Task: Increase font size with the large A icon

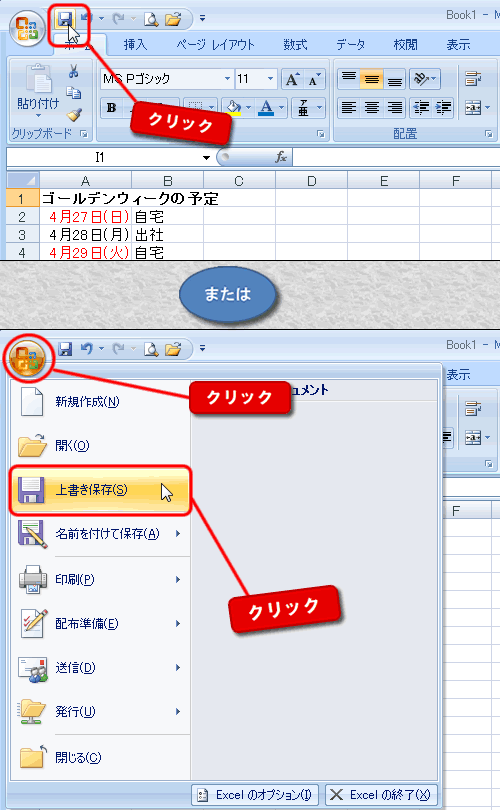Action: pyautogui.click(x=292, y=79)
